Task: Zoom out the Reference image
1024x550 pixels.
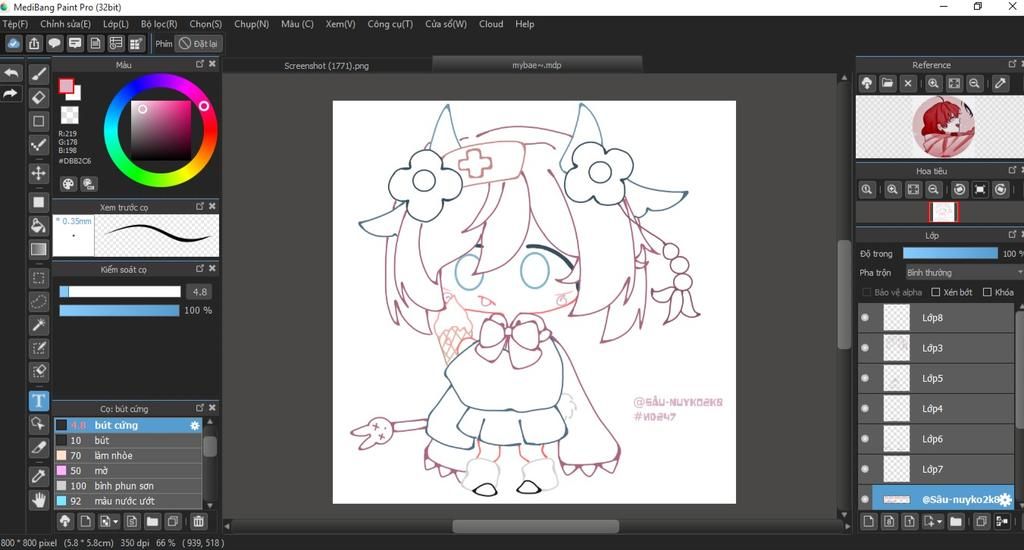Action: 974,83
